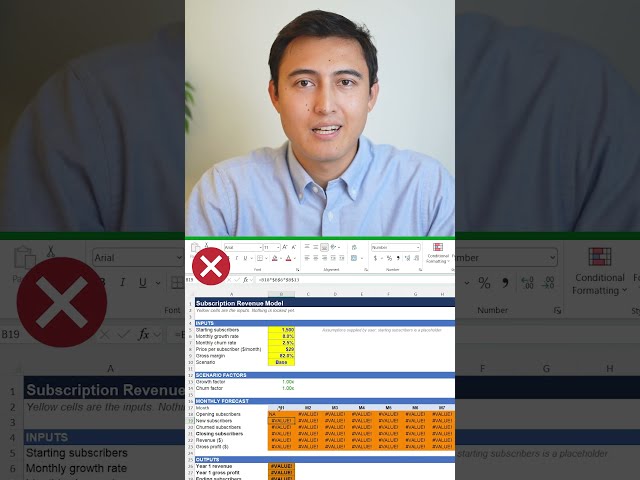Select 'NA' cell in Opening subscribers row
The image size is (640, 480).
[281, 414]
